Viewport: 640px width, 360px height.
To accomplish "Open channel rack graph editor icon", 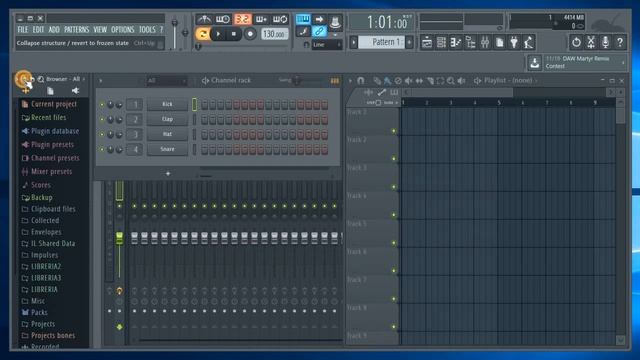I will [335, 81].
